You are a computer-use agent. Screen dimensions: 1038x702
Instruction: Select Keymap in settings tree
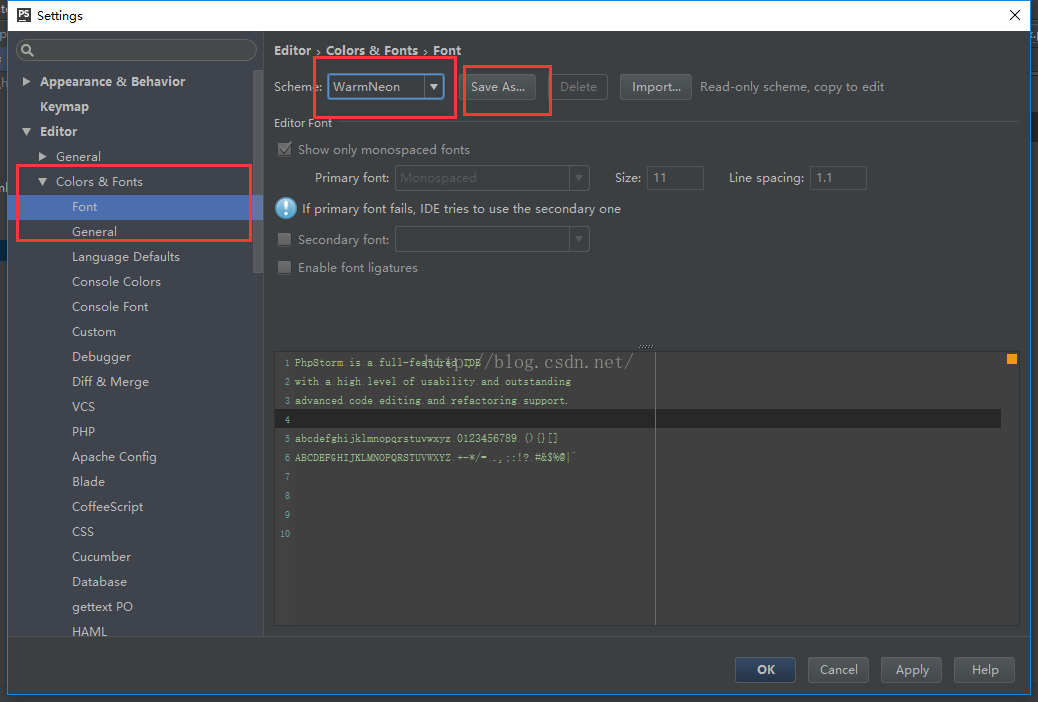click(x=64, y=107)
